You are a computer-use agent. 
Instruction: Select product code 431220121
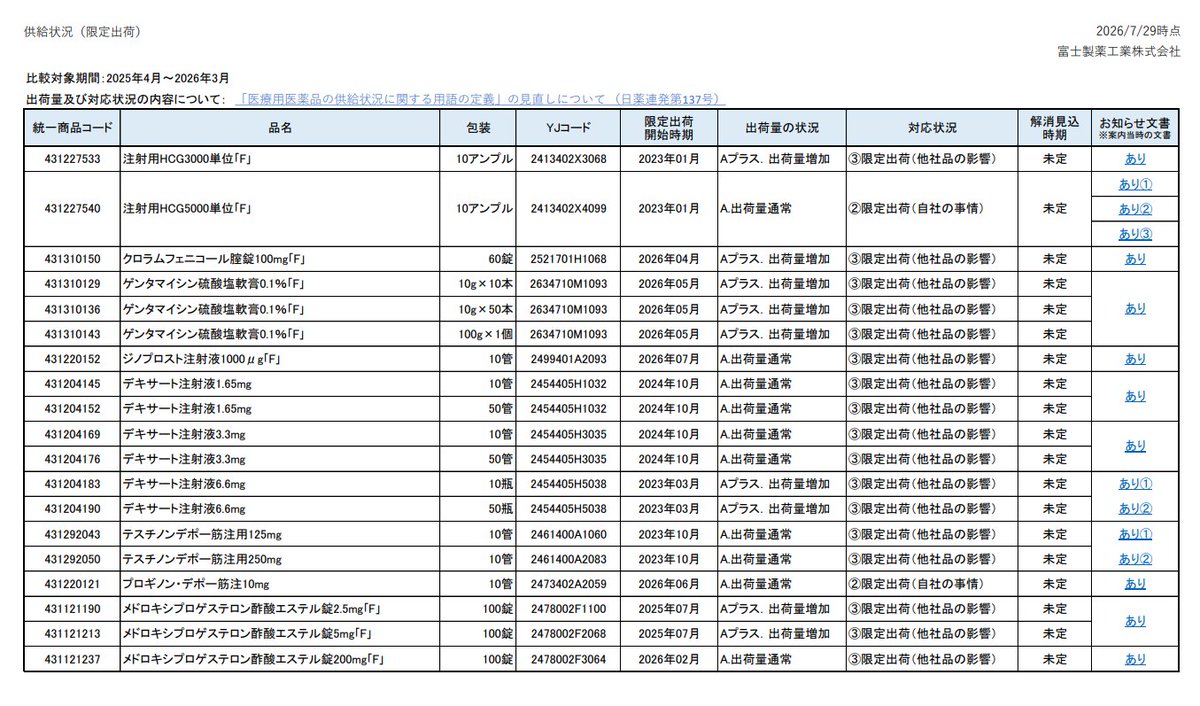pyautogui.click(x=72, y=584)
